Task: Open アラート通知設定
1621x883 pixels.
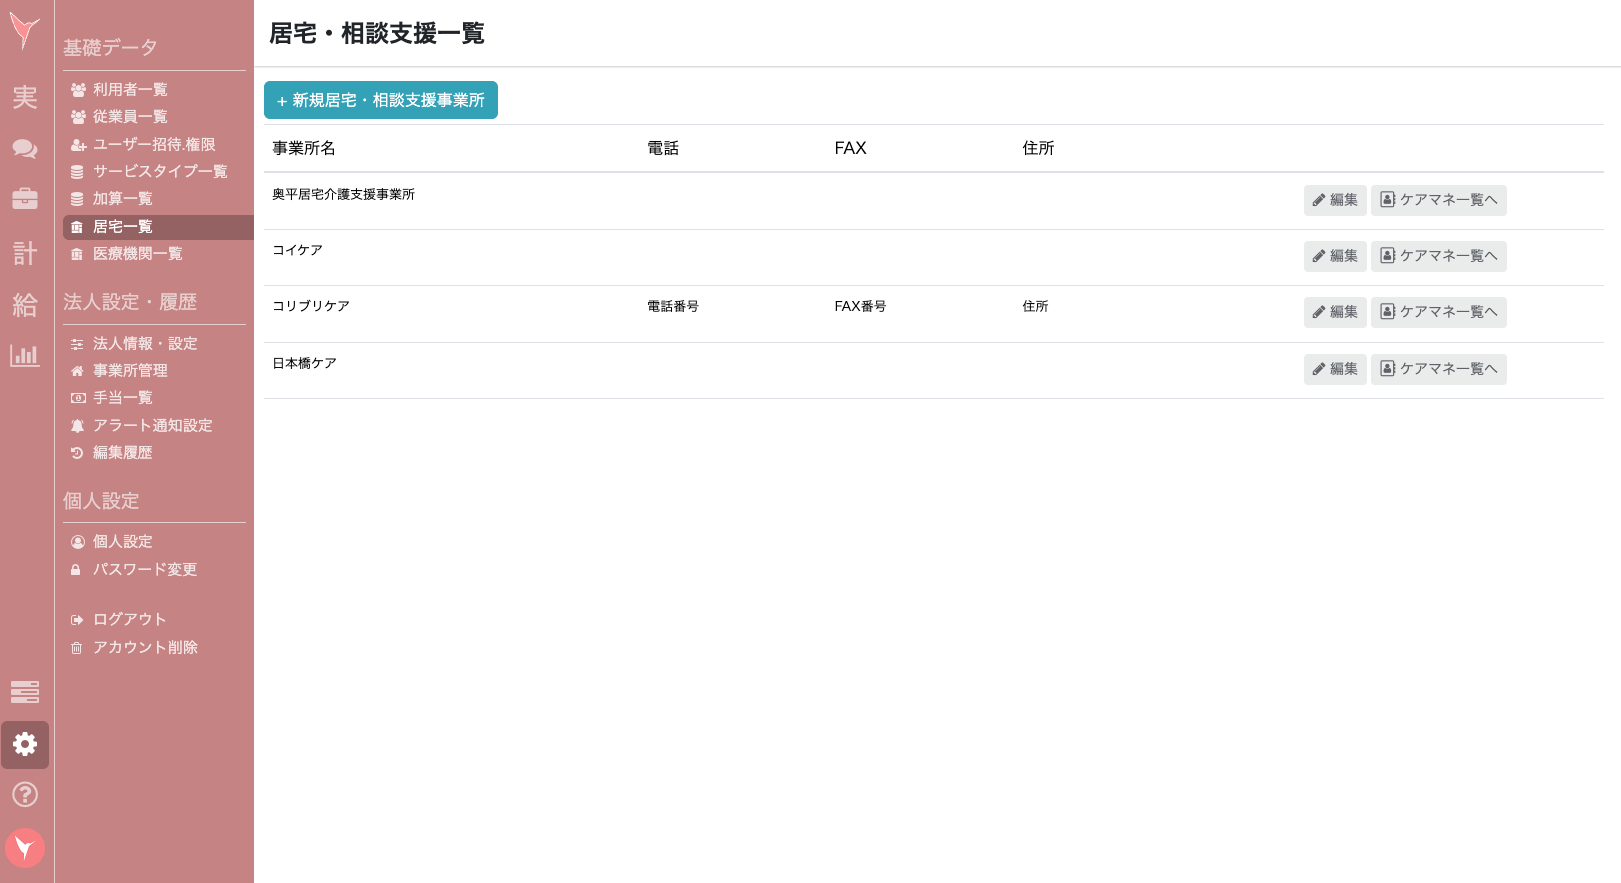Action: click(154, 426)
